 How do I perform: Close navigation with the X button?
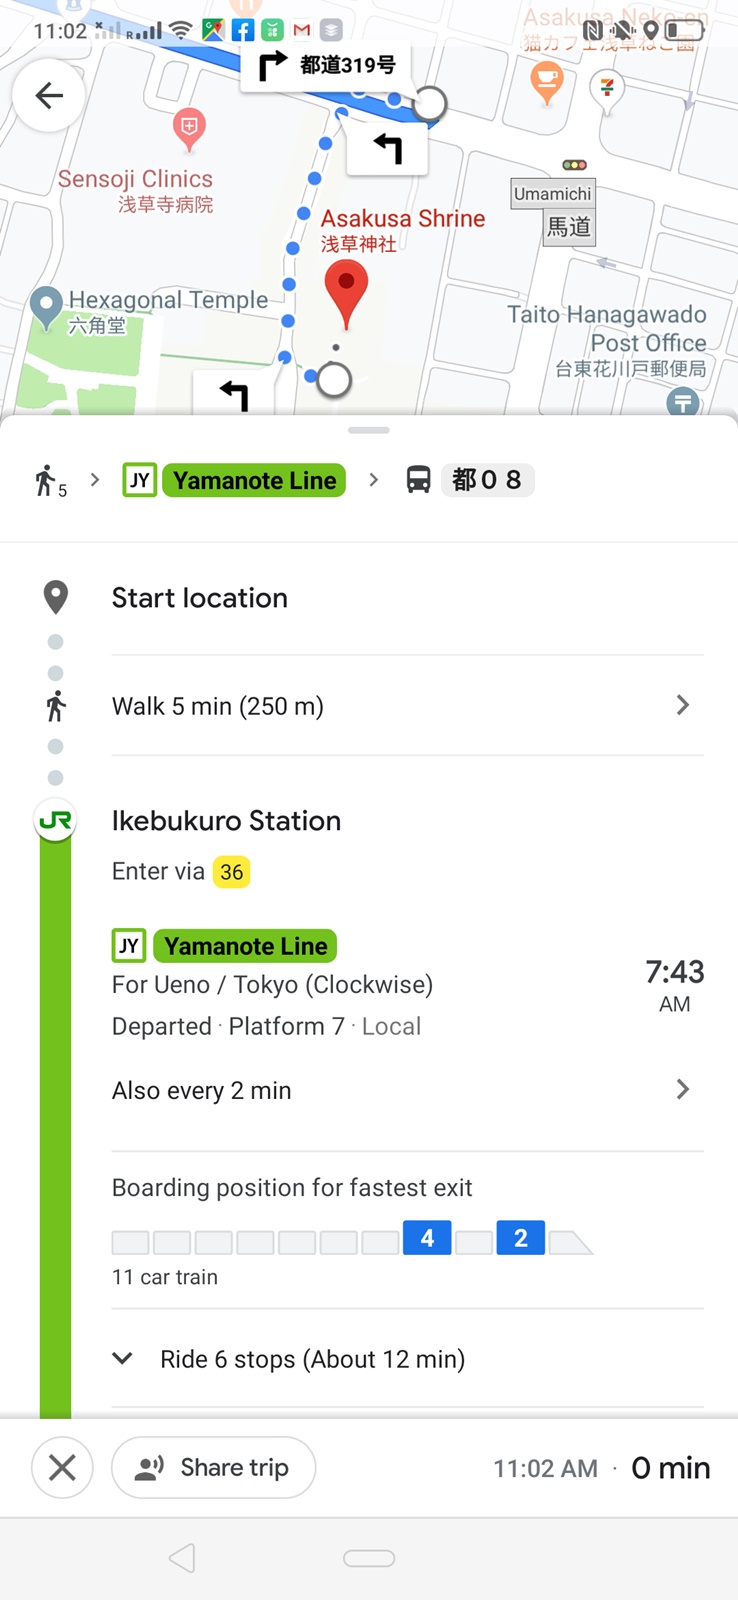click(x=62, y=1467)
